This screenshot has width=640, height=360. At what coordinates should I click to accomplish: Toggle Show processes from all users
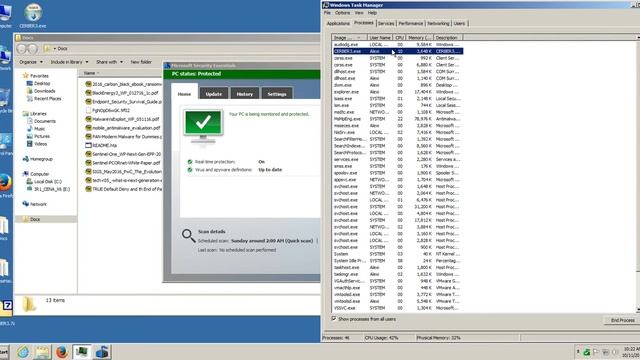tap(334, 319)
